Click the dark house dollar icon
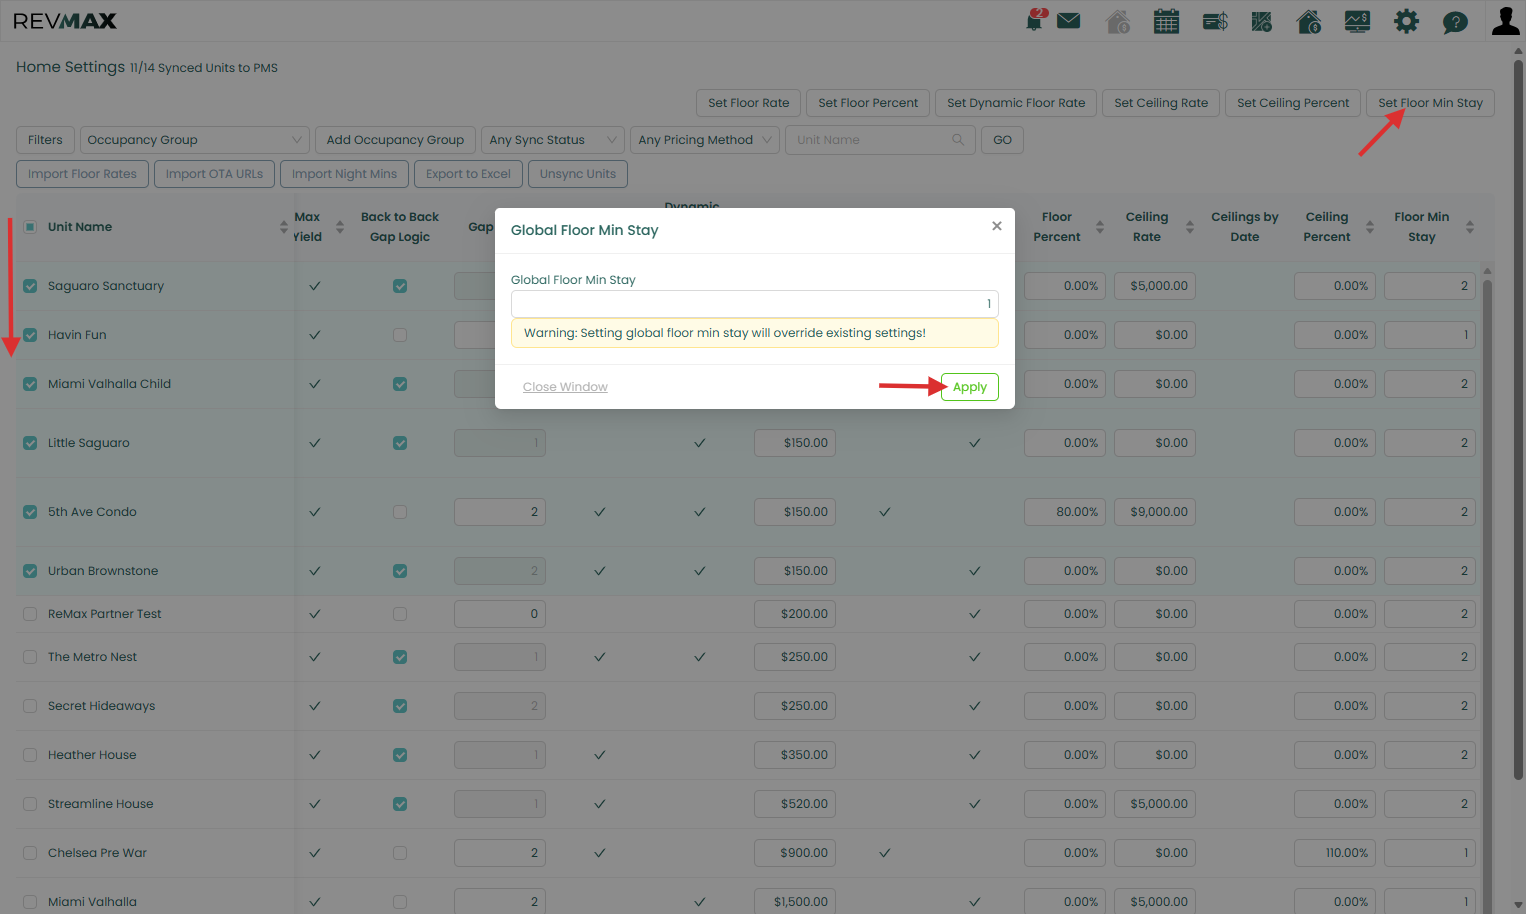 (x=1309, y=21)
